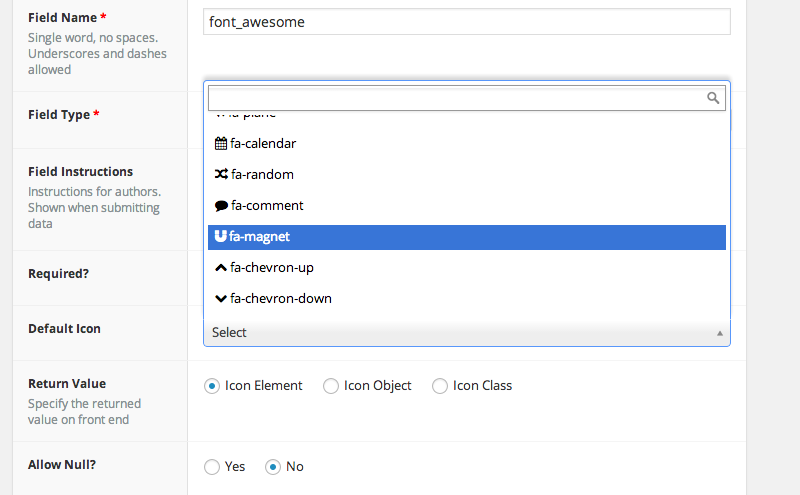This screenshot has height=495, width=800.
Task: Set Allow Null to Yes
Action: 212,467
